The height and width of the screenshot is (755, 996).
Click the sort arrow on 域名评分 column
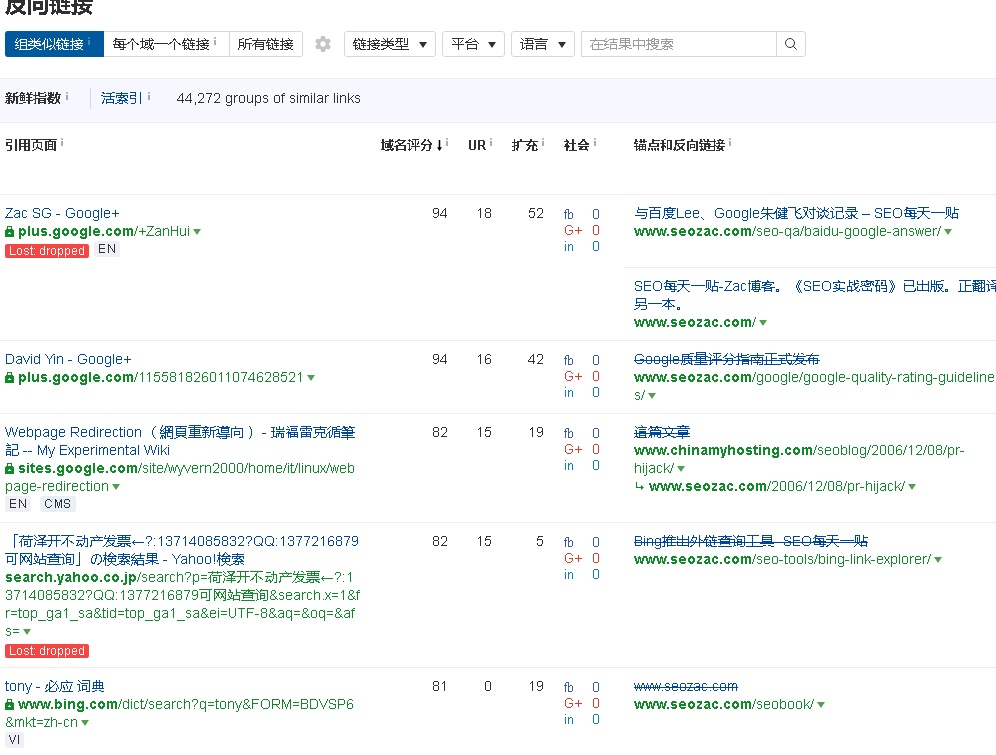pos(440,145)
